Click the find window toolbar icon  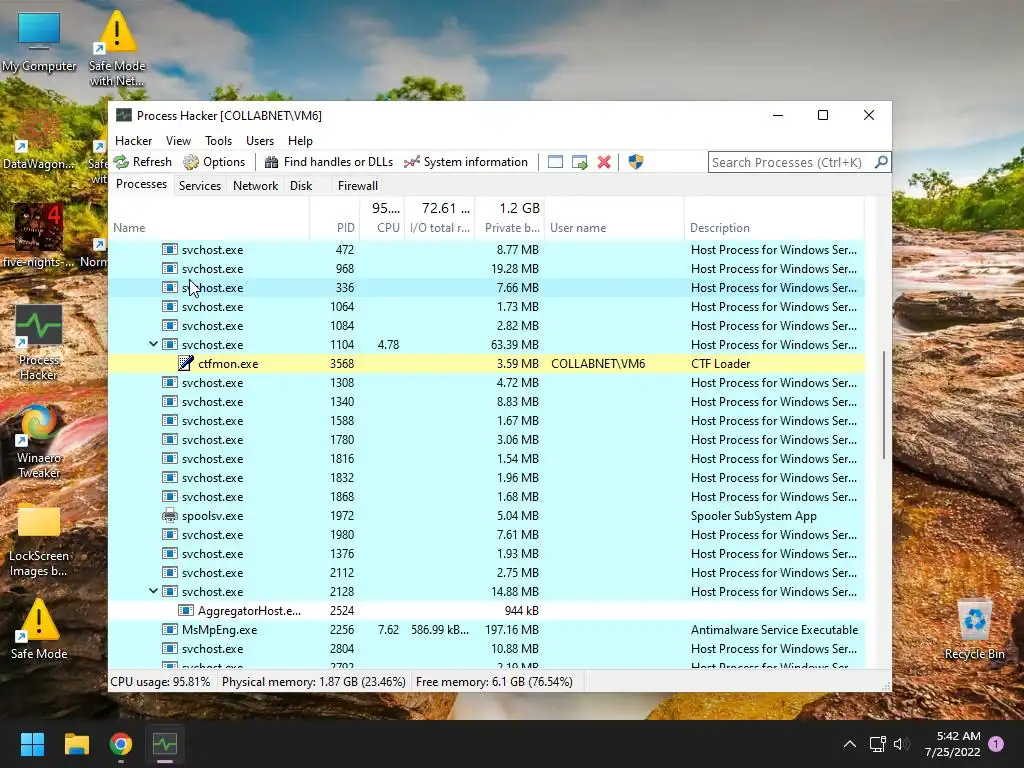[x=555, y=162]
